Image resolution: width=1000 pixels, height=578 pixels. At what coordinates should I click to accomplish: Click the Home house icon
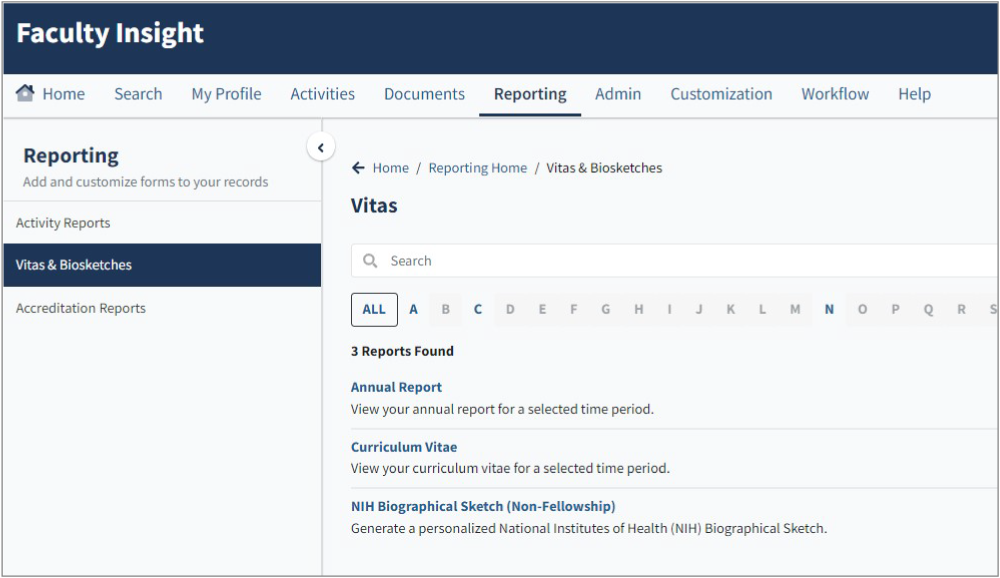pyautogui.click(x=25, y=93)
